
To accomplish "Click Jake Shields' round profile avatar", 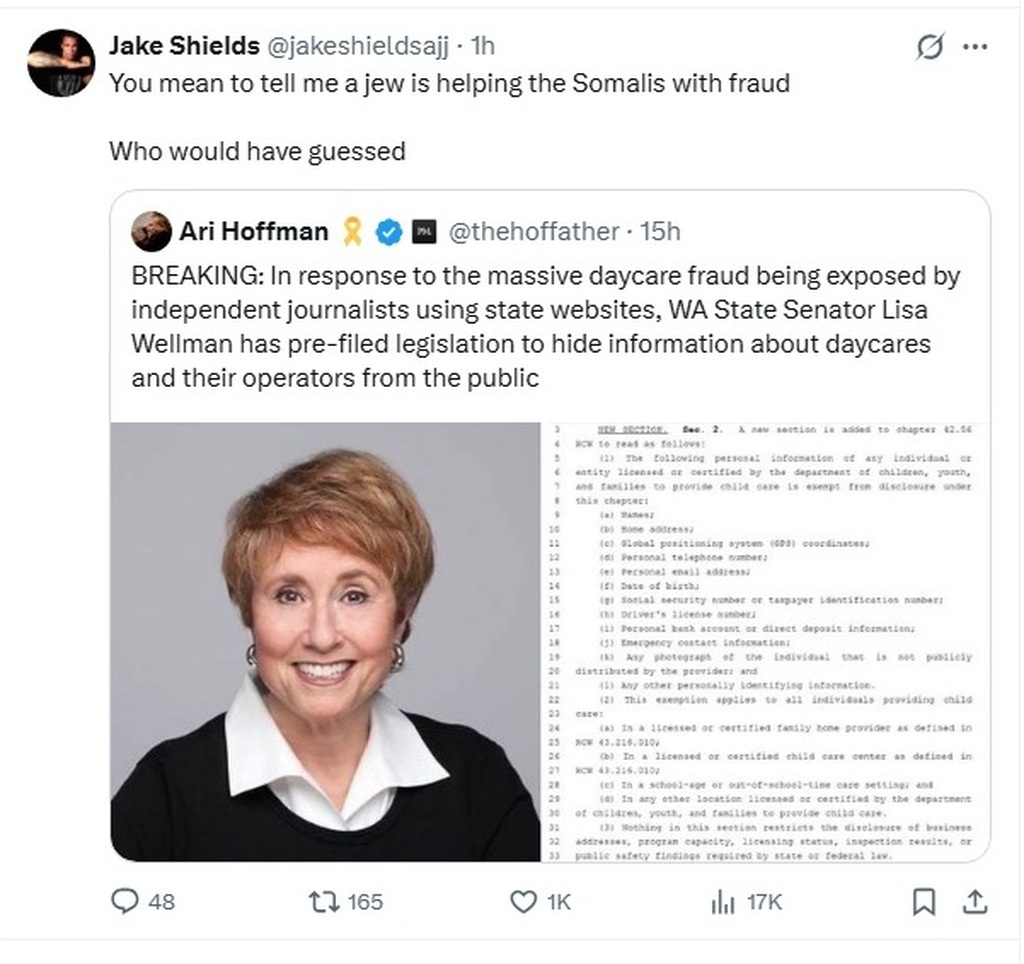I will click(60, 62).
